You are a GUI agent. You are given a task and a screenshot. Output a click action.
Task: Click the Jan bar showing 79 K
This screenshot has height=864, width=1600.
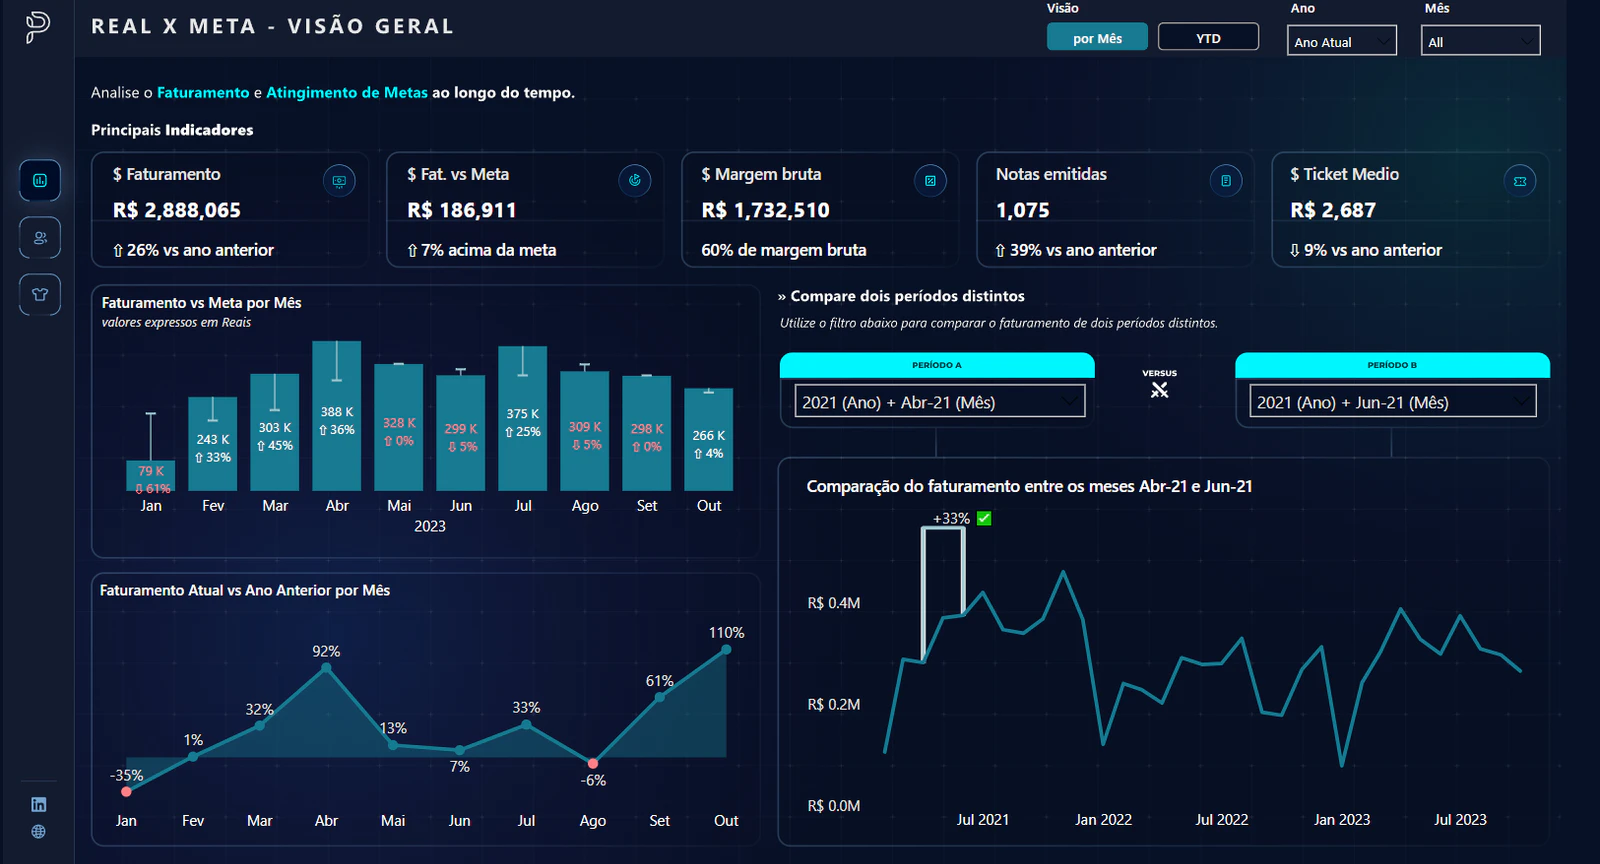[151, 476]
